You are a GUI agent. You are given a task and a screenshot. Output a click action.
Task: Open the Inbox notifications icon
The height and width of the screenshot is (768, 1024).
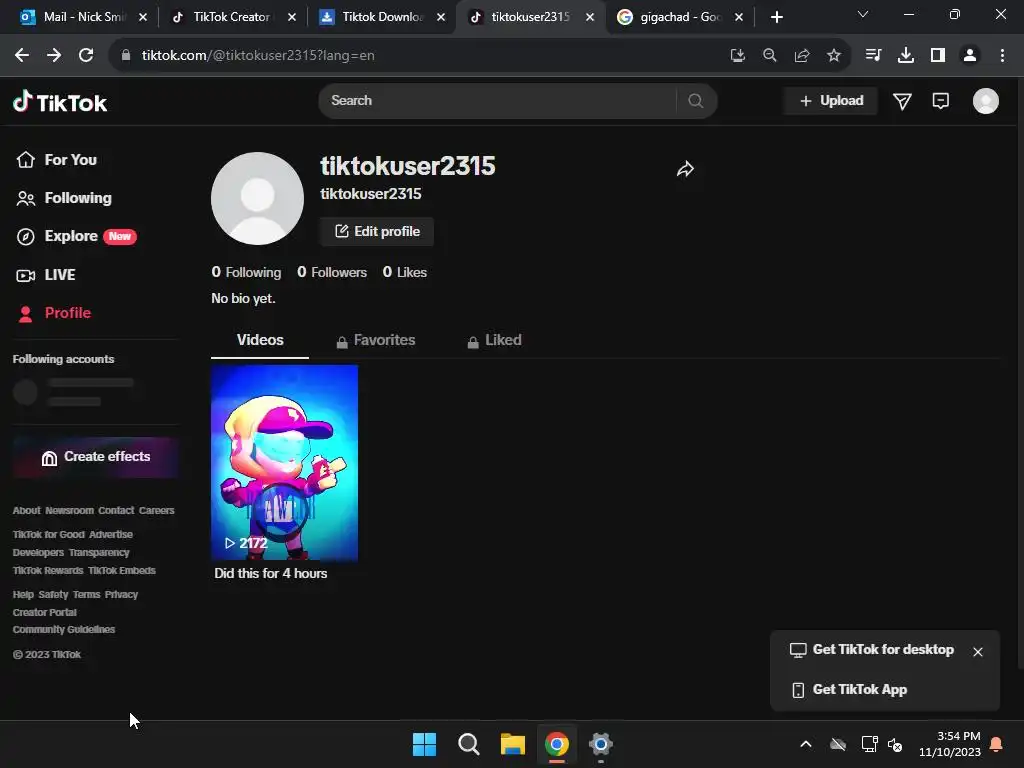point(940,101)
